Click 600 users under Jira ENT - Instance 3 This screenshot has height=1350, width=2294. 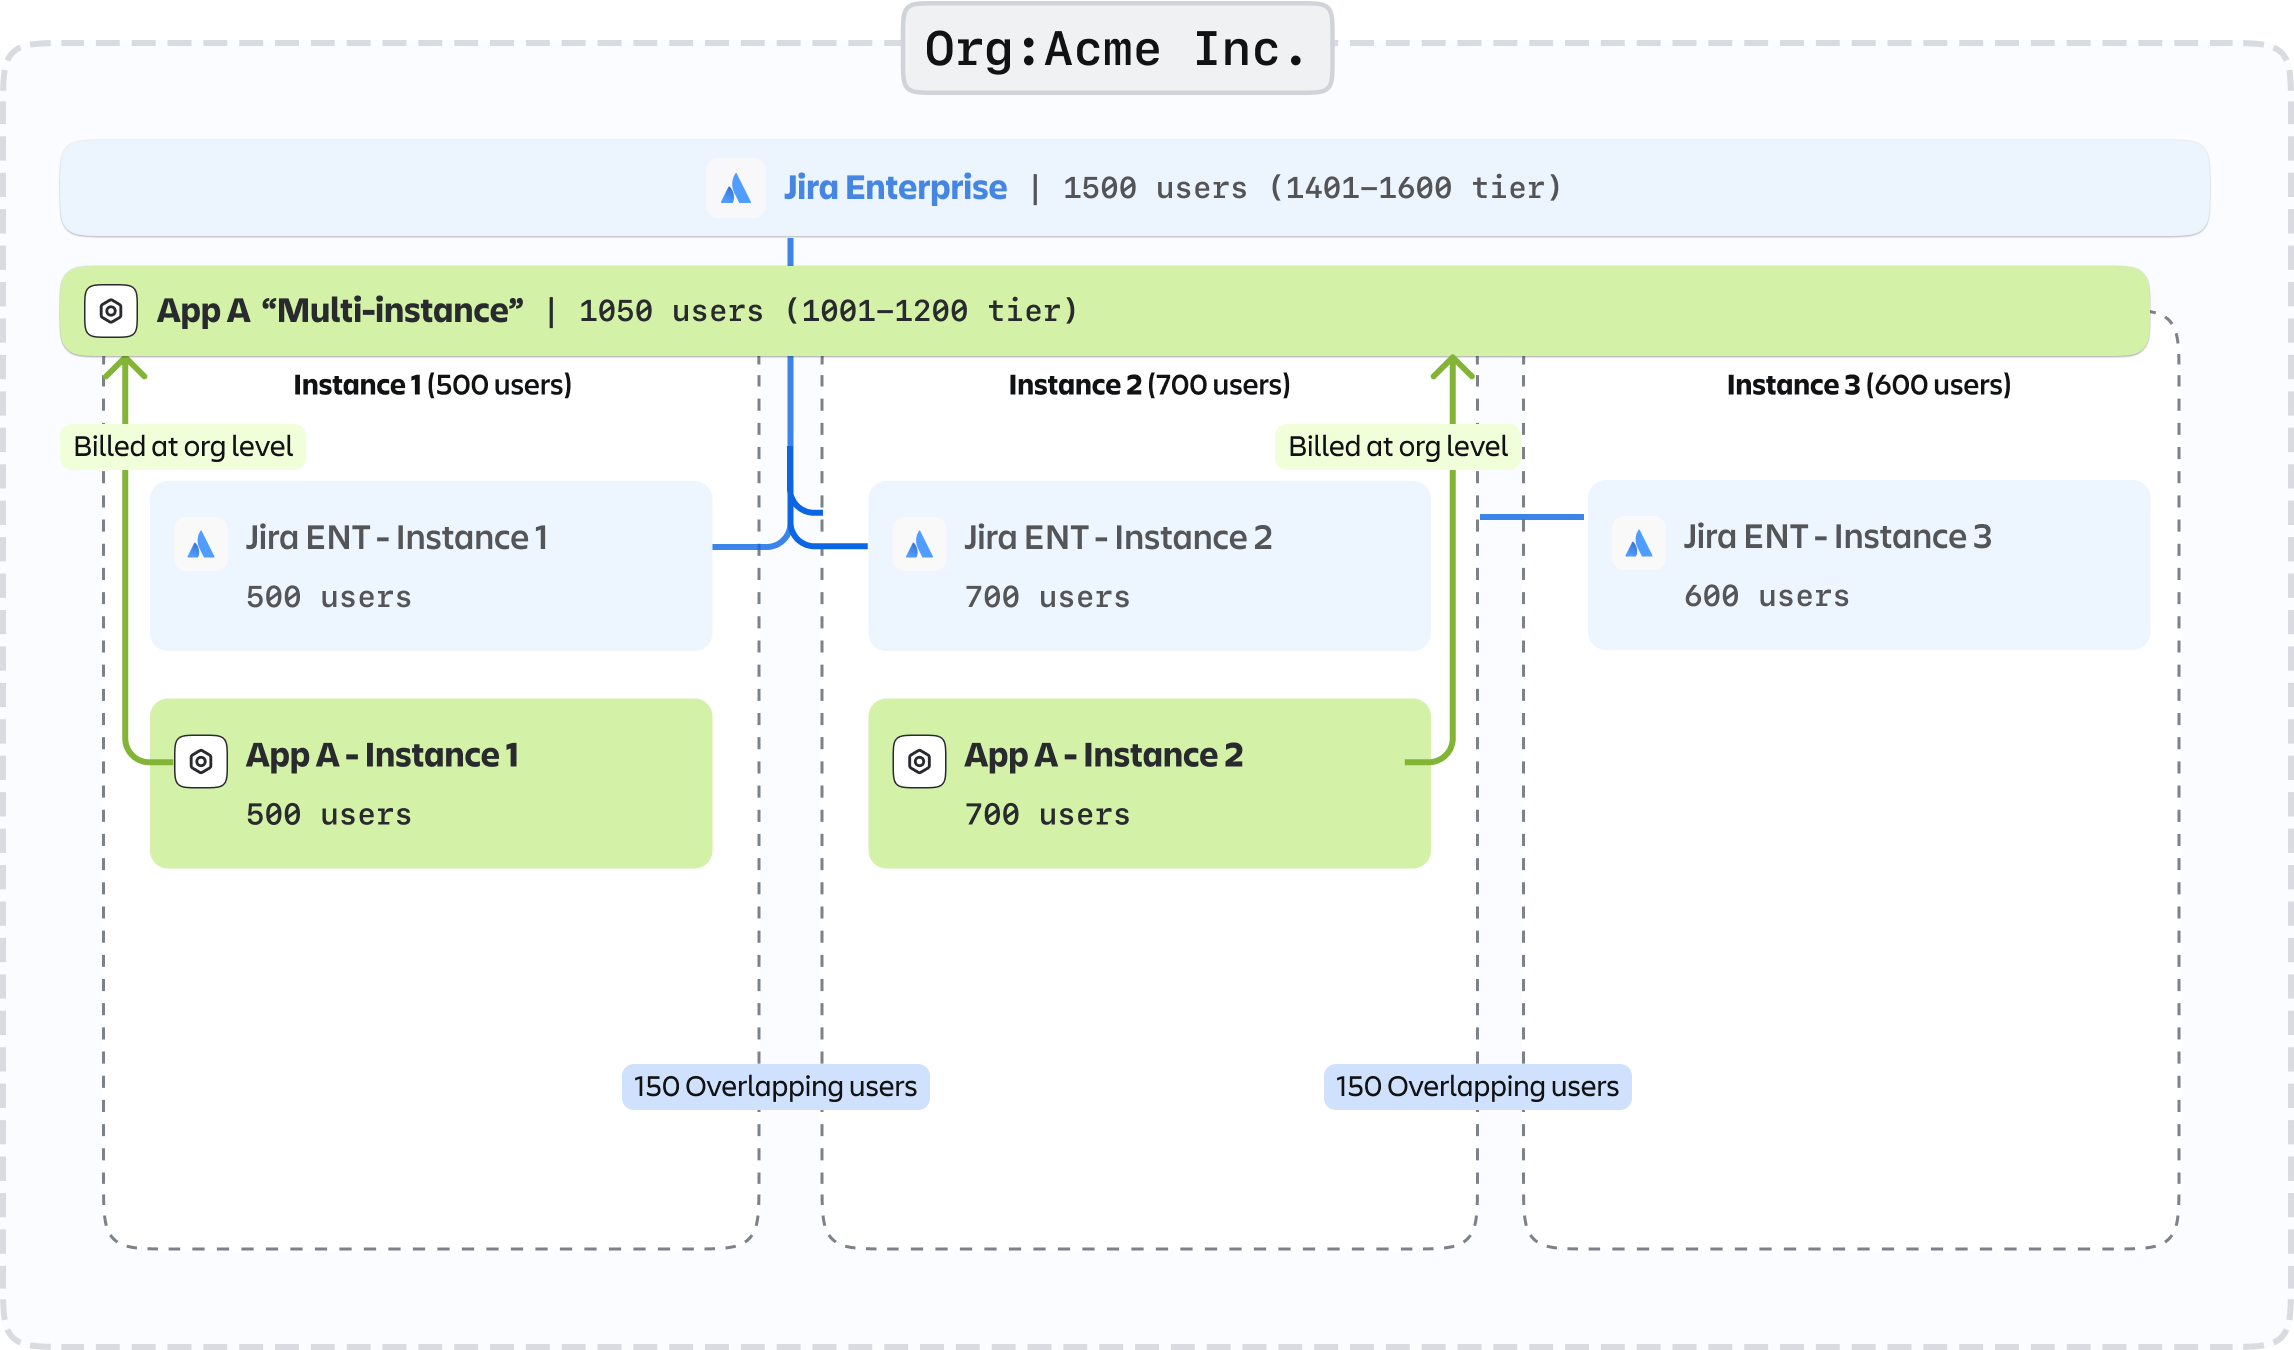pyautogui.click(x=1766, y=596)
